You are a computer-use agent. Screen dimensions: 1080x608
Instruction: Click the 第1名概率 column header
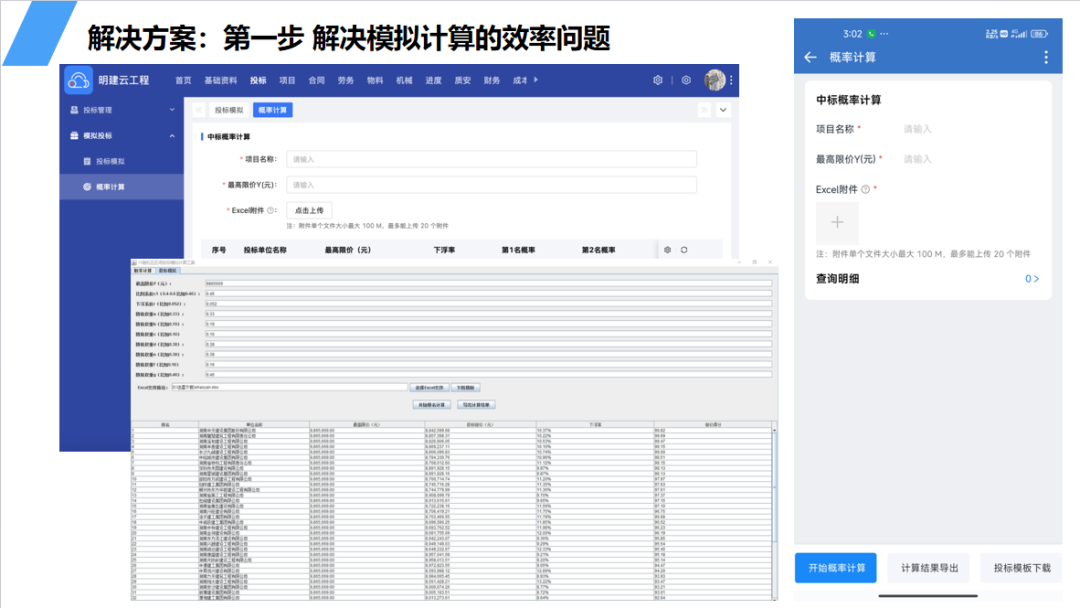coord(518,250)
